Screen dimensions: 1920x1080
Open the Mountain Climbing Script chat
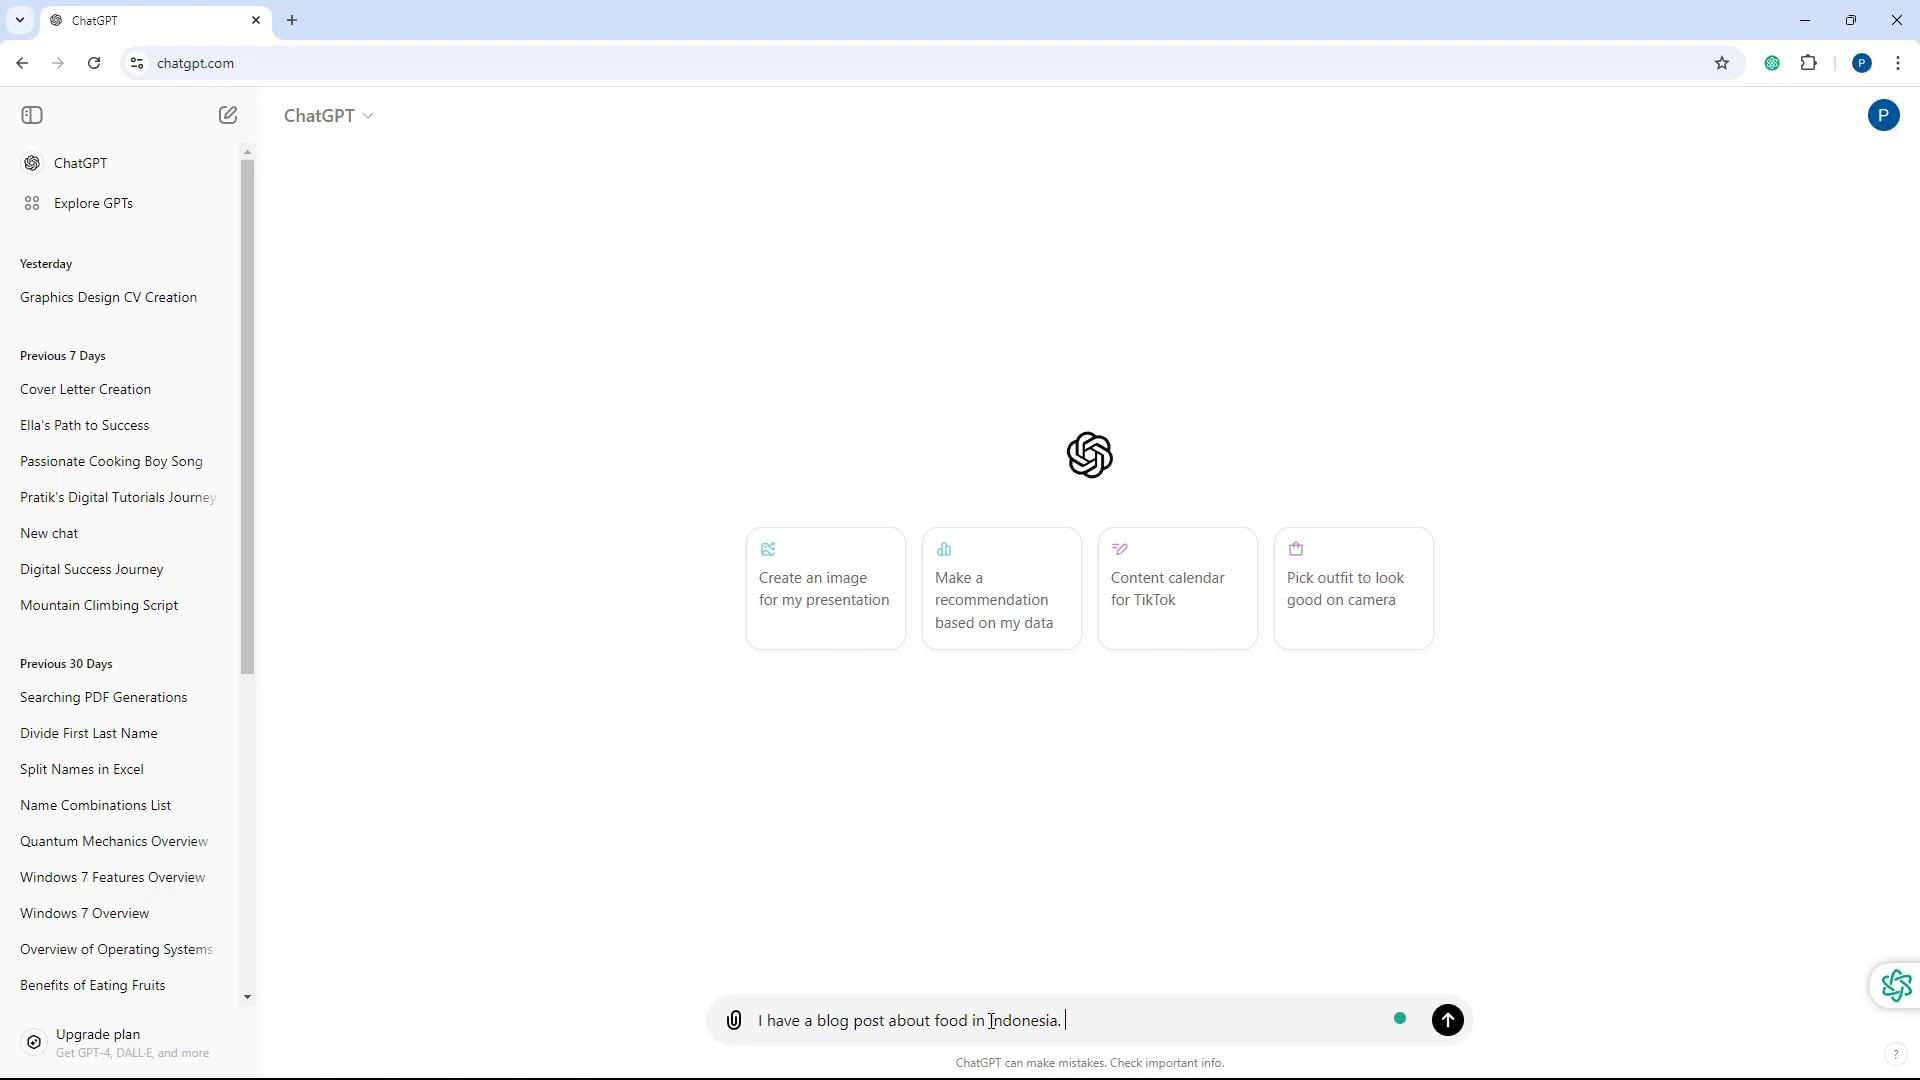99,605
